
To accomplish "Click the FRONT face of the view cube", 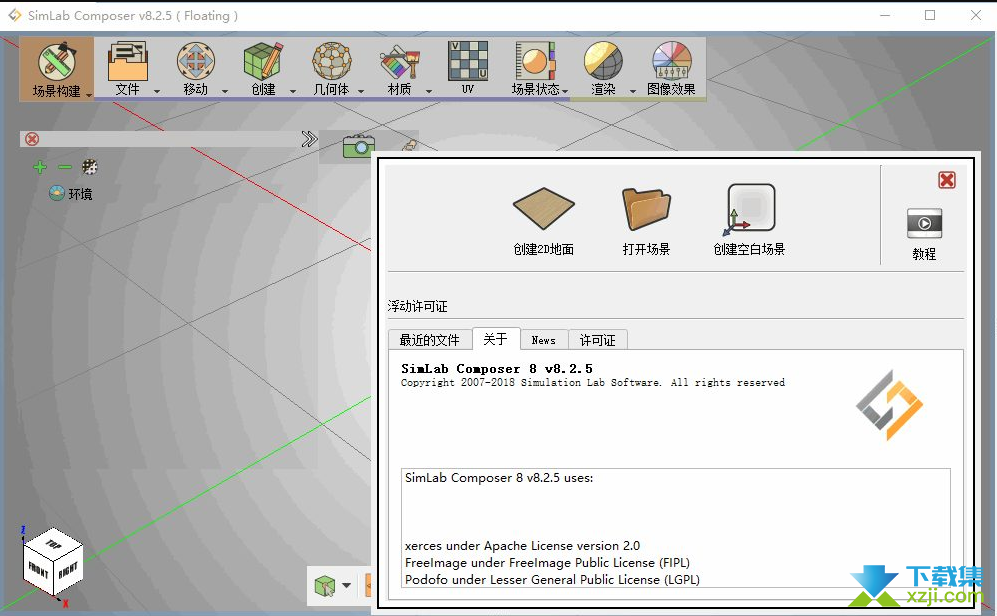I will (38, 569).
